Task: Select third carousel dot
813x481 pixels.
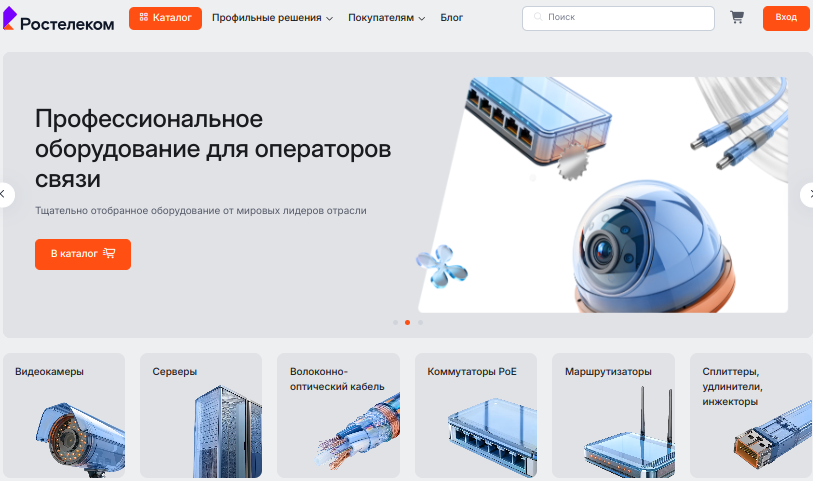Action: tap(420, 322)
